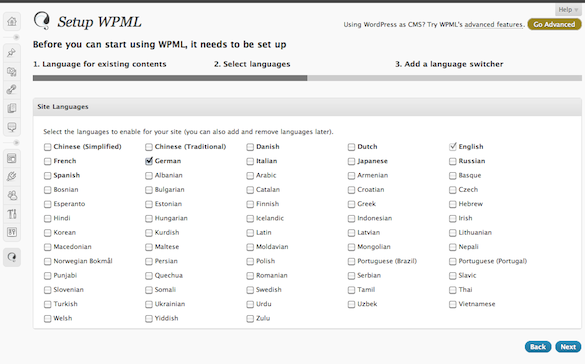Screen dimensions: 585x364
Task: Open the WPML icon at sidebar bottom
Action: point(12,257)
